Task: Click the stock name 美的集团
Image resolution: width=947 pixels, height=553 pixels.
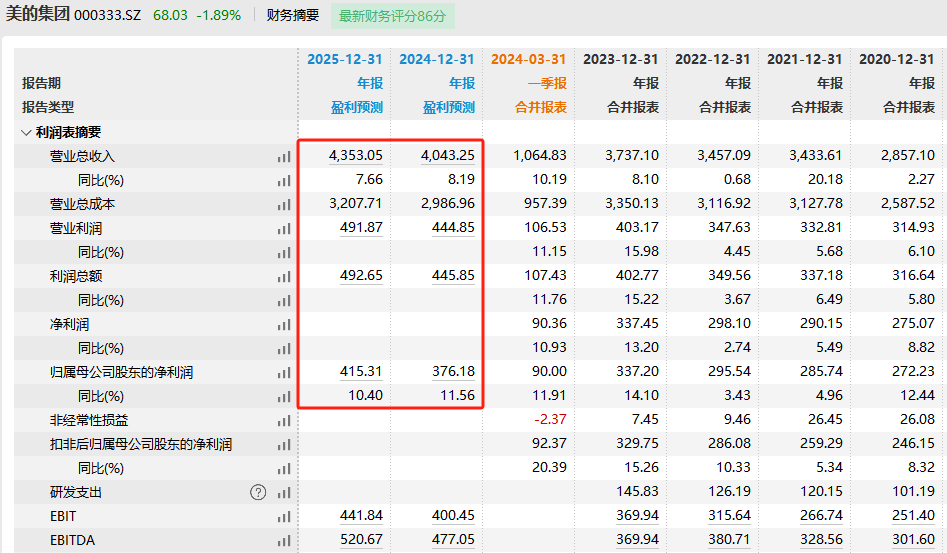Action: tap(37, 14)
